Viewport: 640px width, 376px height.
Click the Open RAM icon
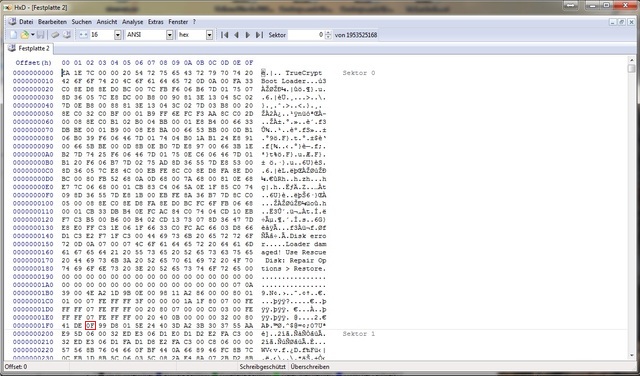[55, 35]
